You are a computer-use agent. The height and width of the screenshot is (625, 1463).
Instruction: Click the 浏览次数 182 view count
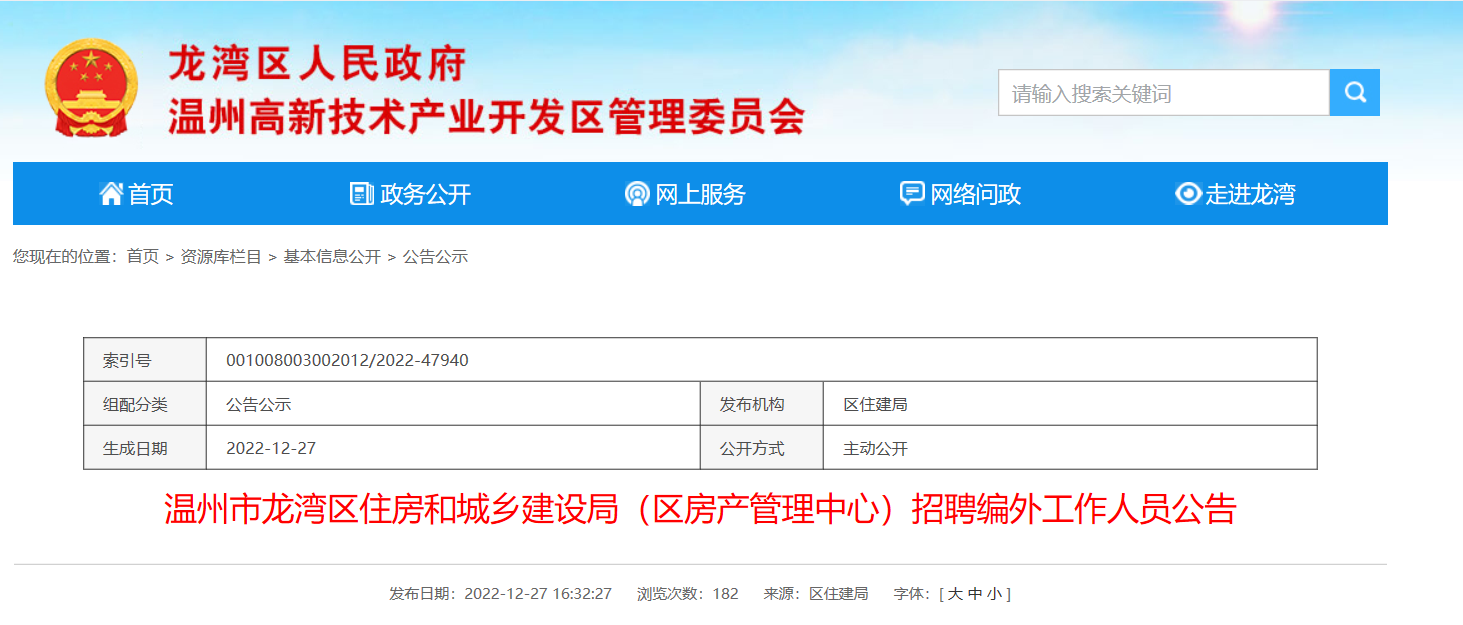(688, 594)
